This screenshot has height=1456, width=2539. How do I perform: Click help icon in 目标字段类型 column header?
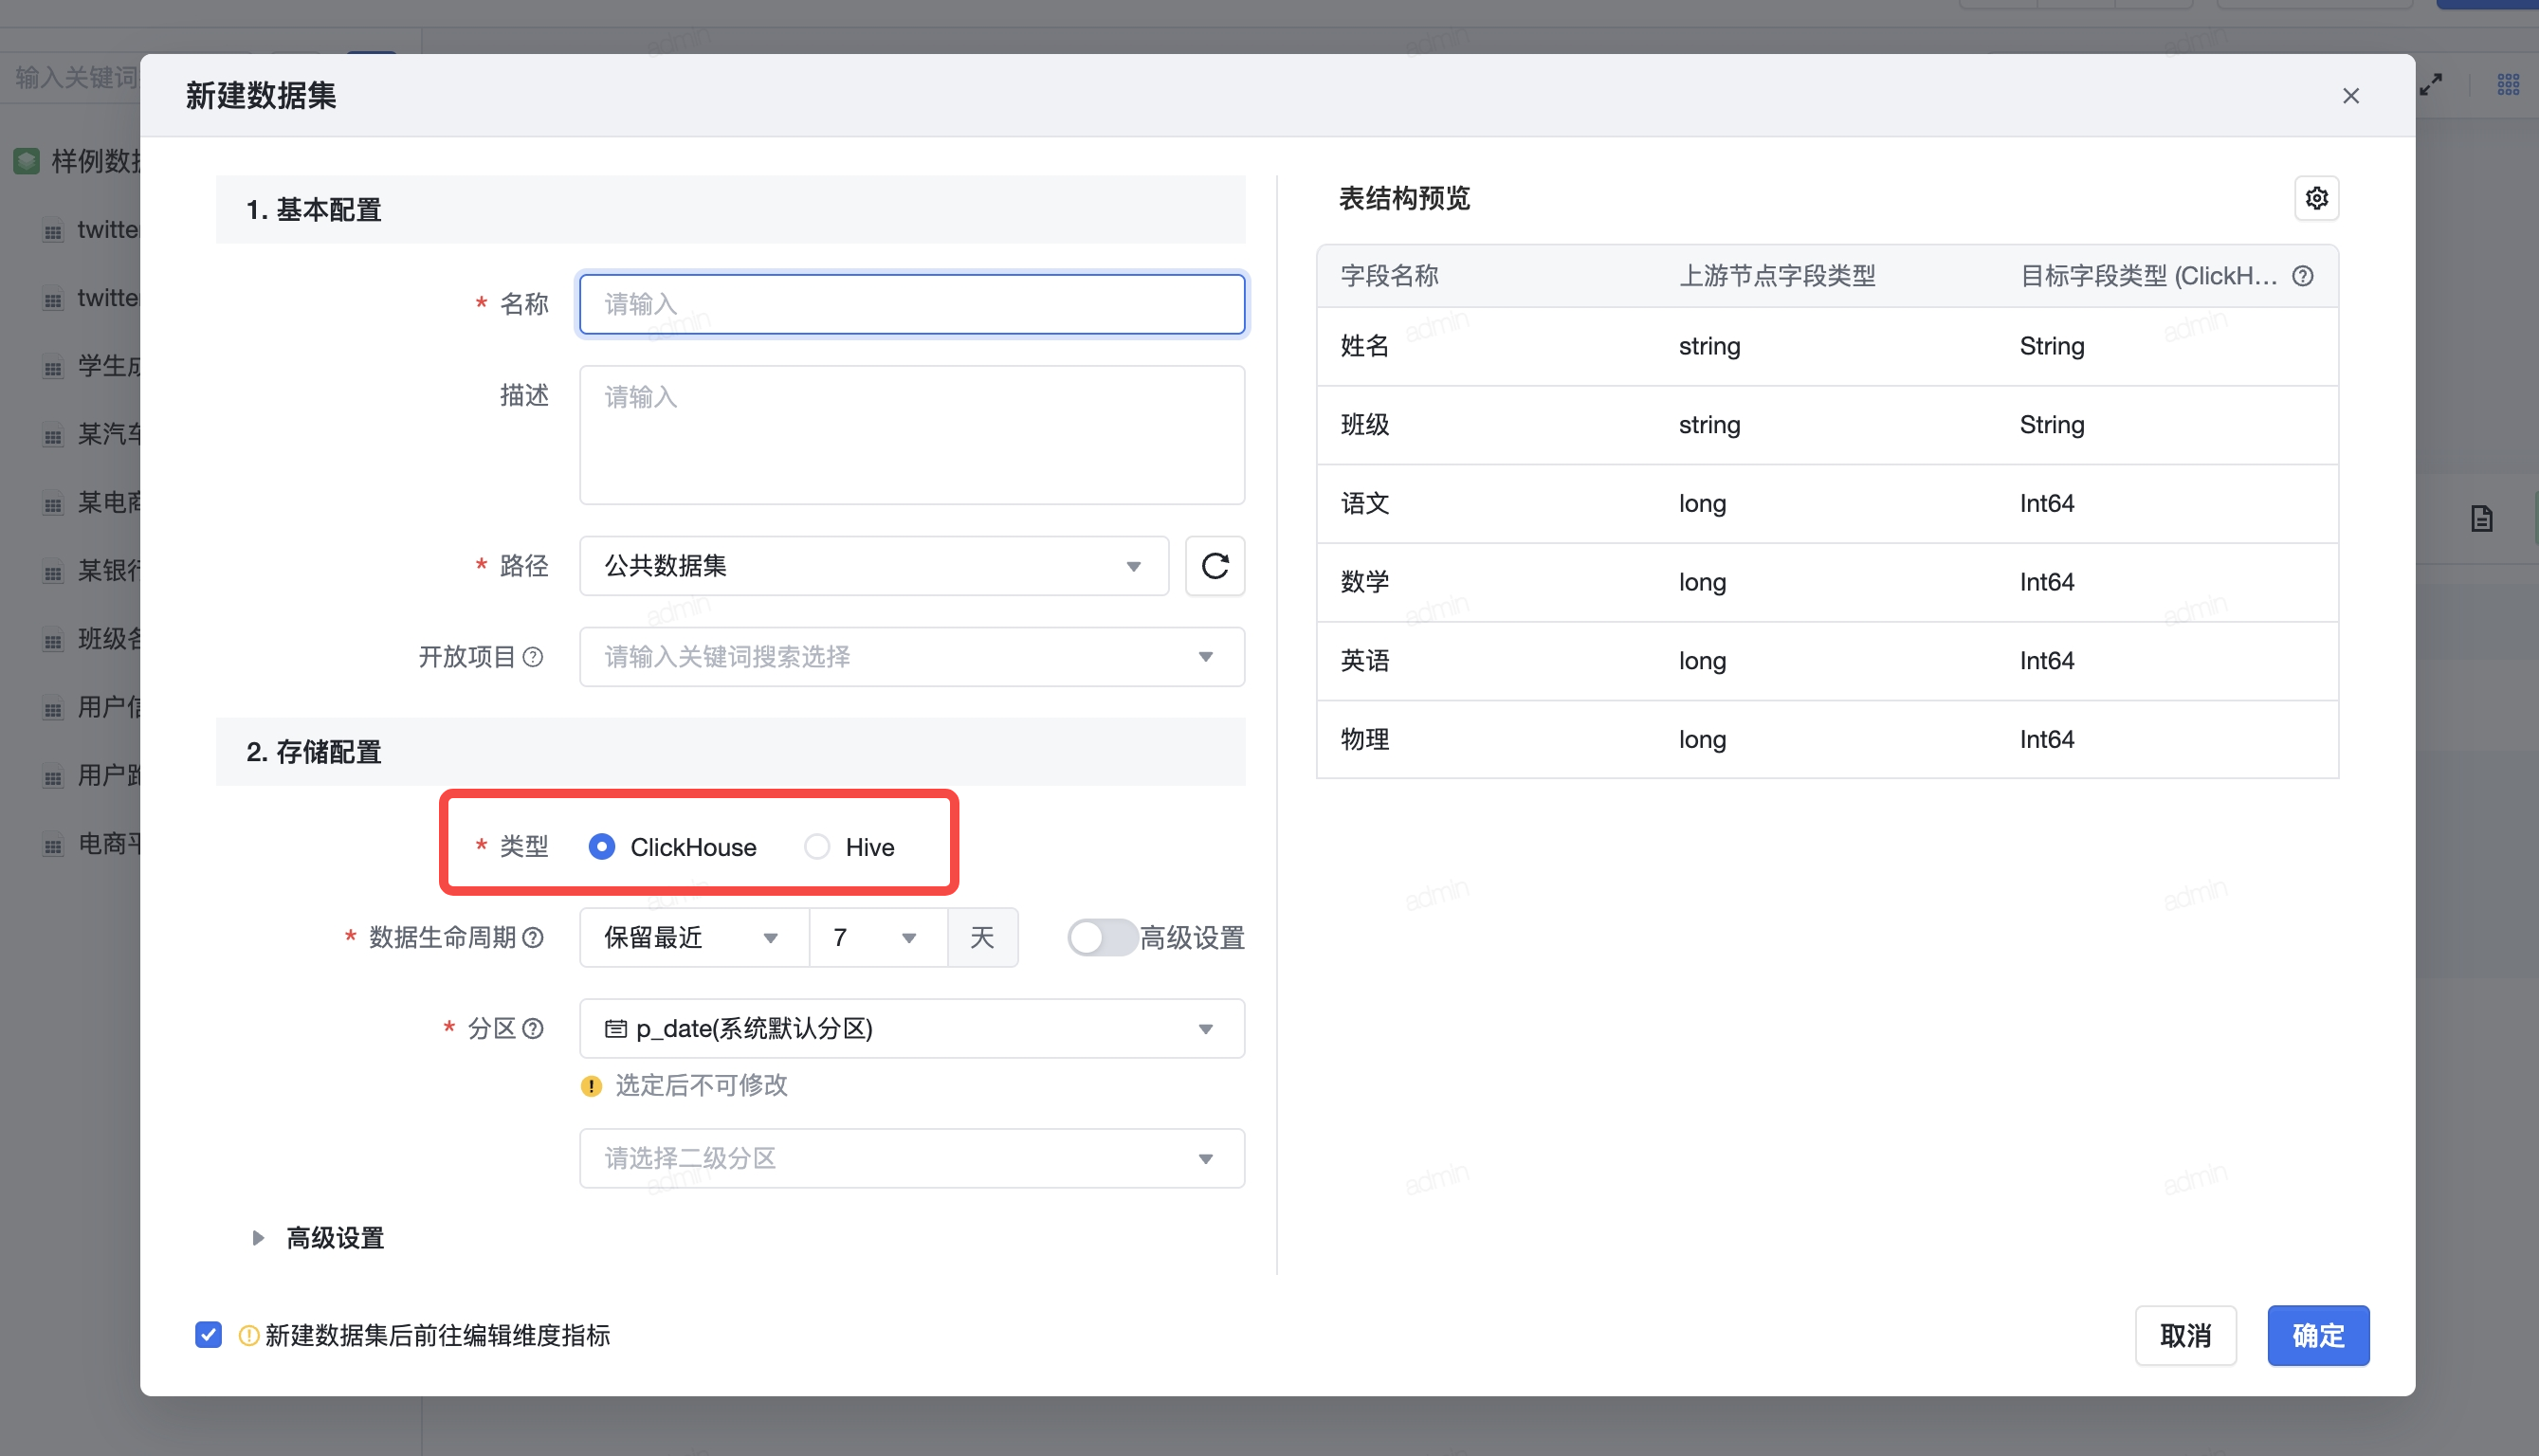point(2302,276)
